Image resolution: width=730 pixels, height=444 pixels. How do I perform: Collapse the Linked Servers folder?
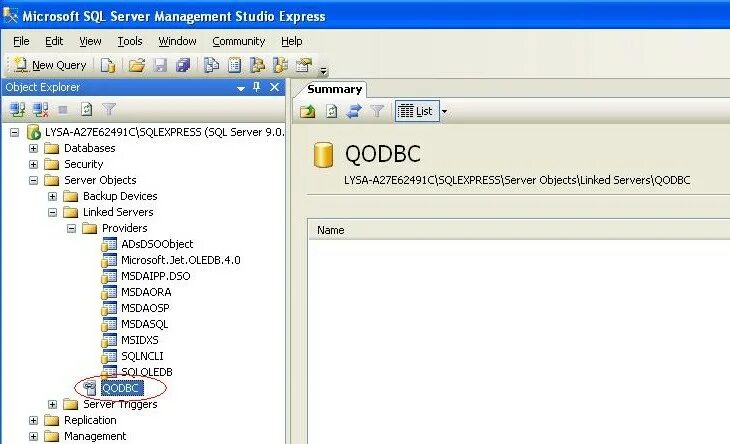53,212
